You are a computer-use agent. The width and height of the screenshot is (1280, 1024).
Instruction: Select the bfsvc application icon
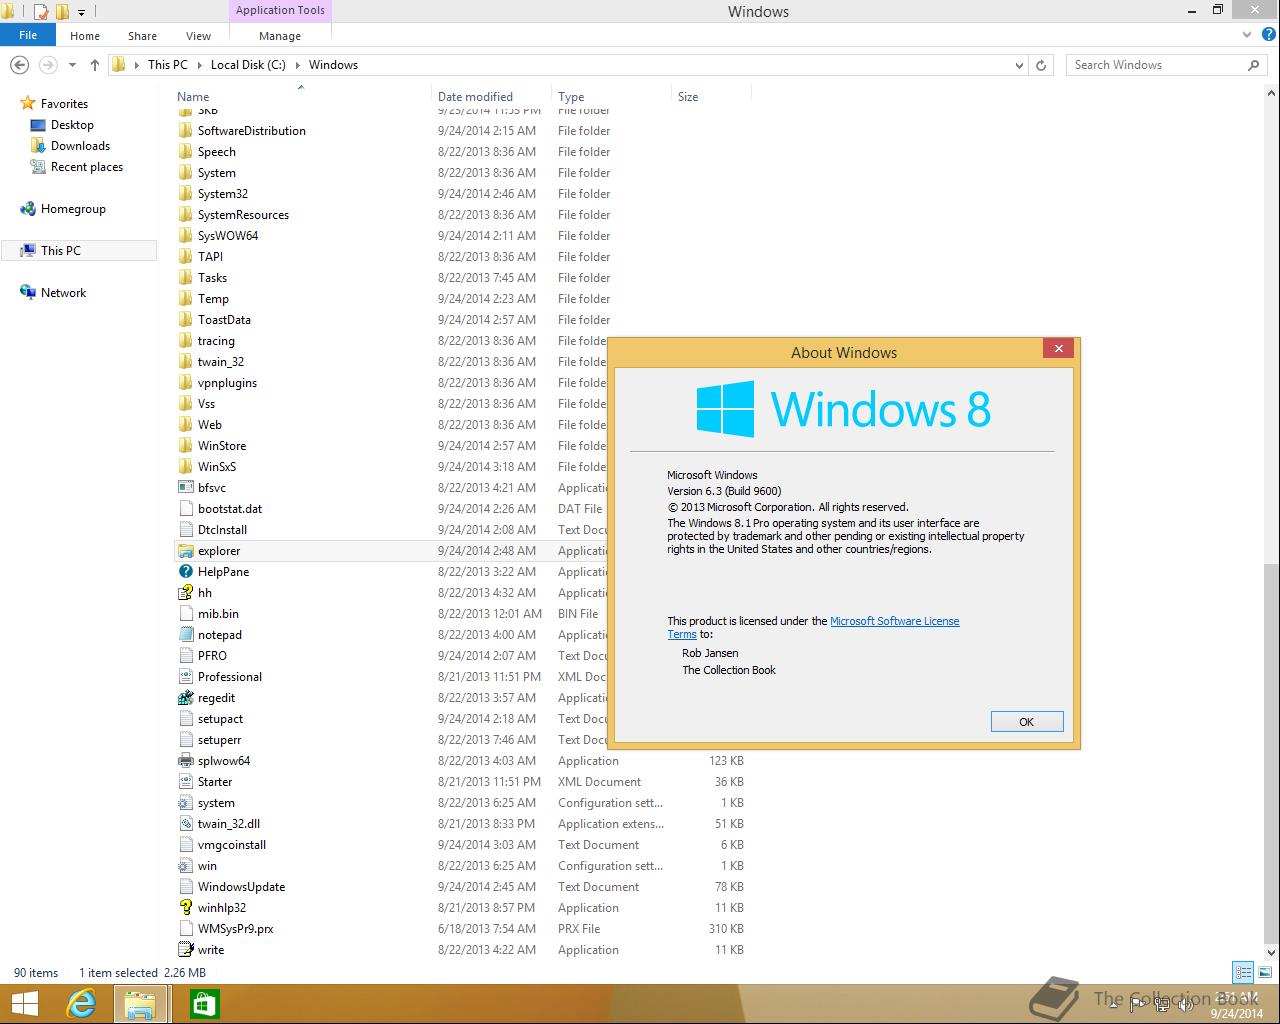coord(185,488)
